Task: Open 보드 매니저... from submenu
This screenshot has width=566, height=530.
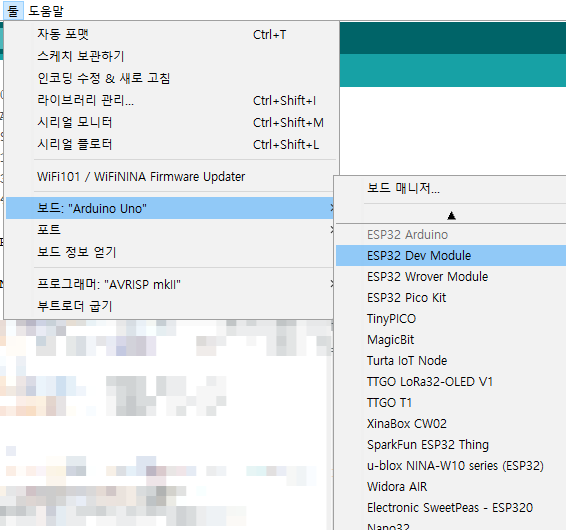Action: (x=451, y=188)
